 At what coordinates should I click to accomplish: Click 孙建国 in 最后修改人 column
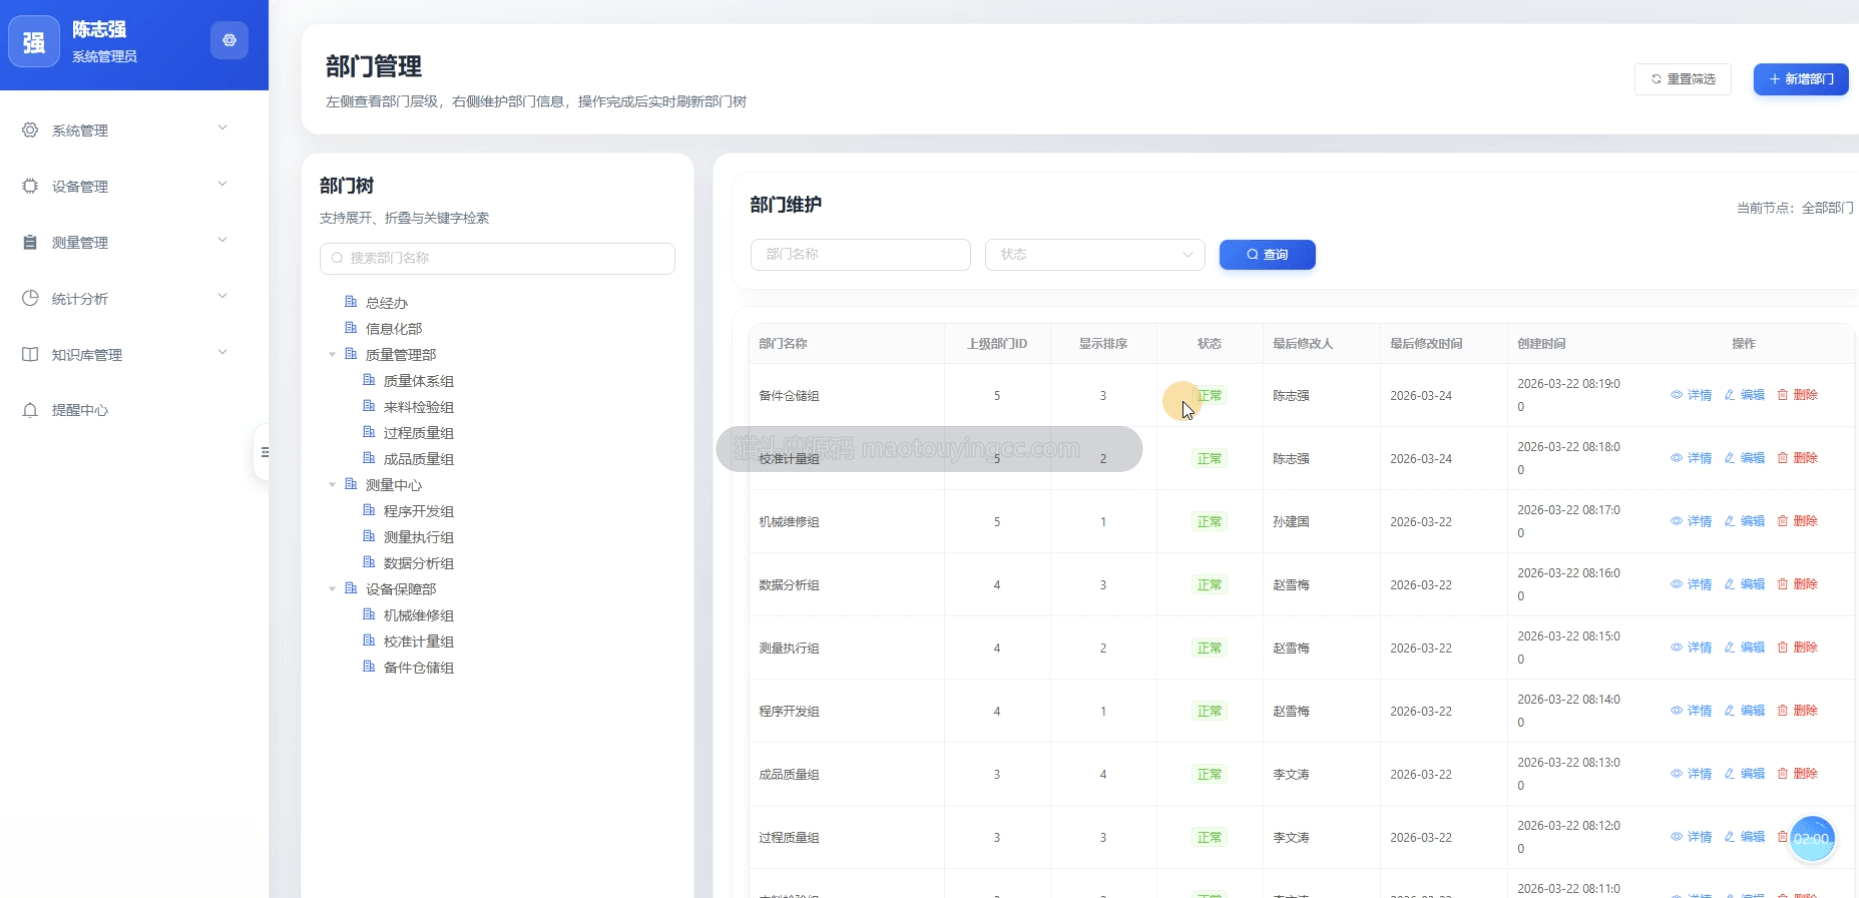pos(1291,521)
